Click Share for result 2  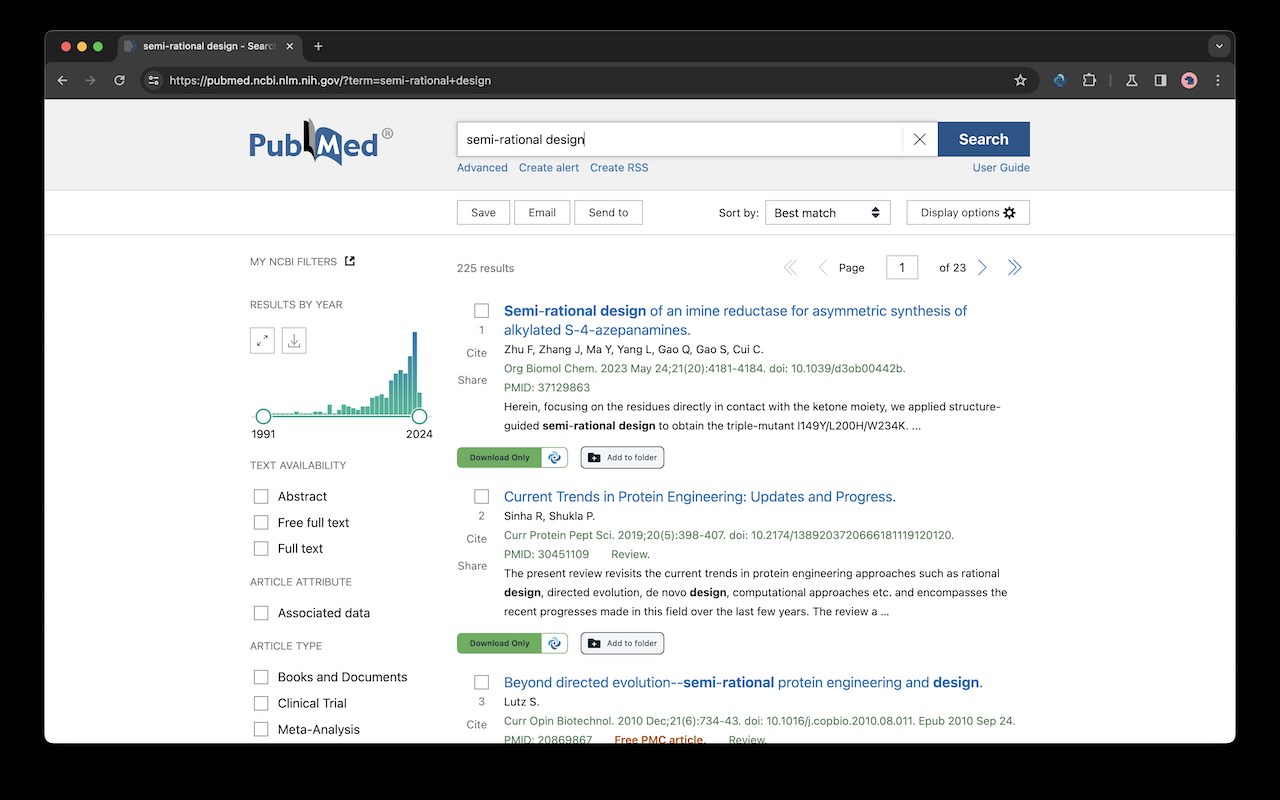pos(472,566)
